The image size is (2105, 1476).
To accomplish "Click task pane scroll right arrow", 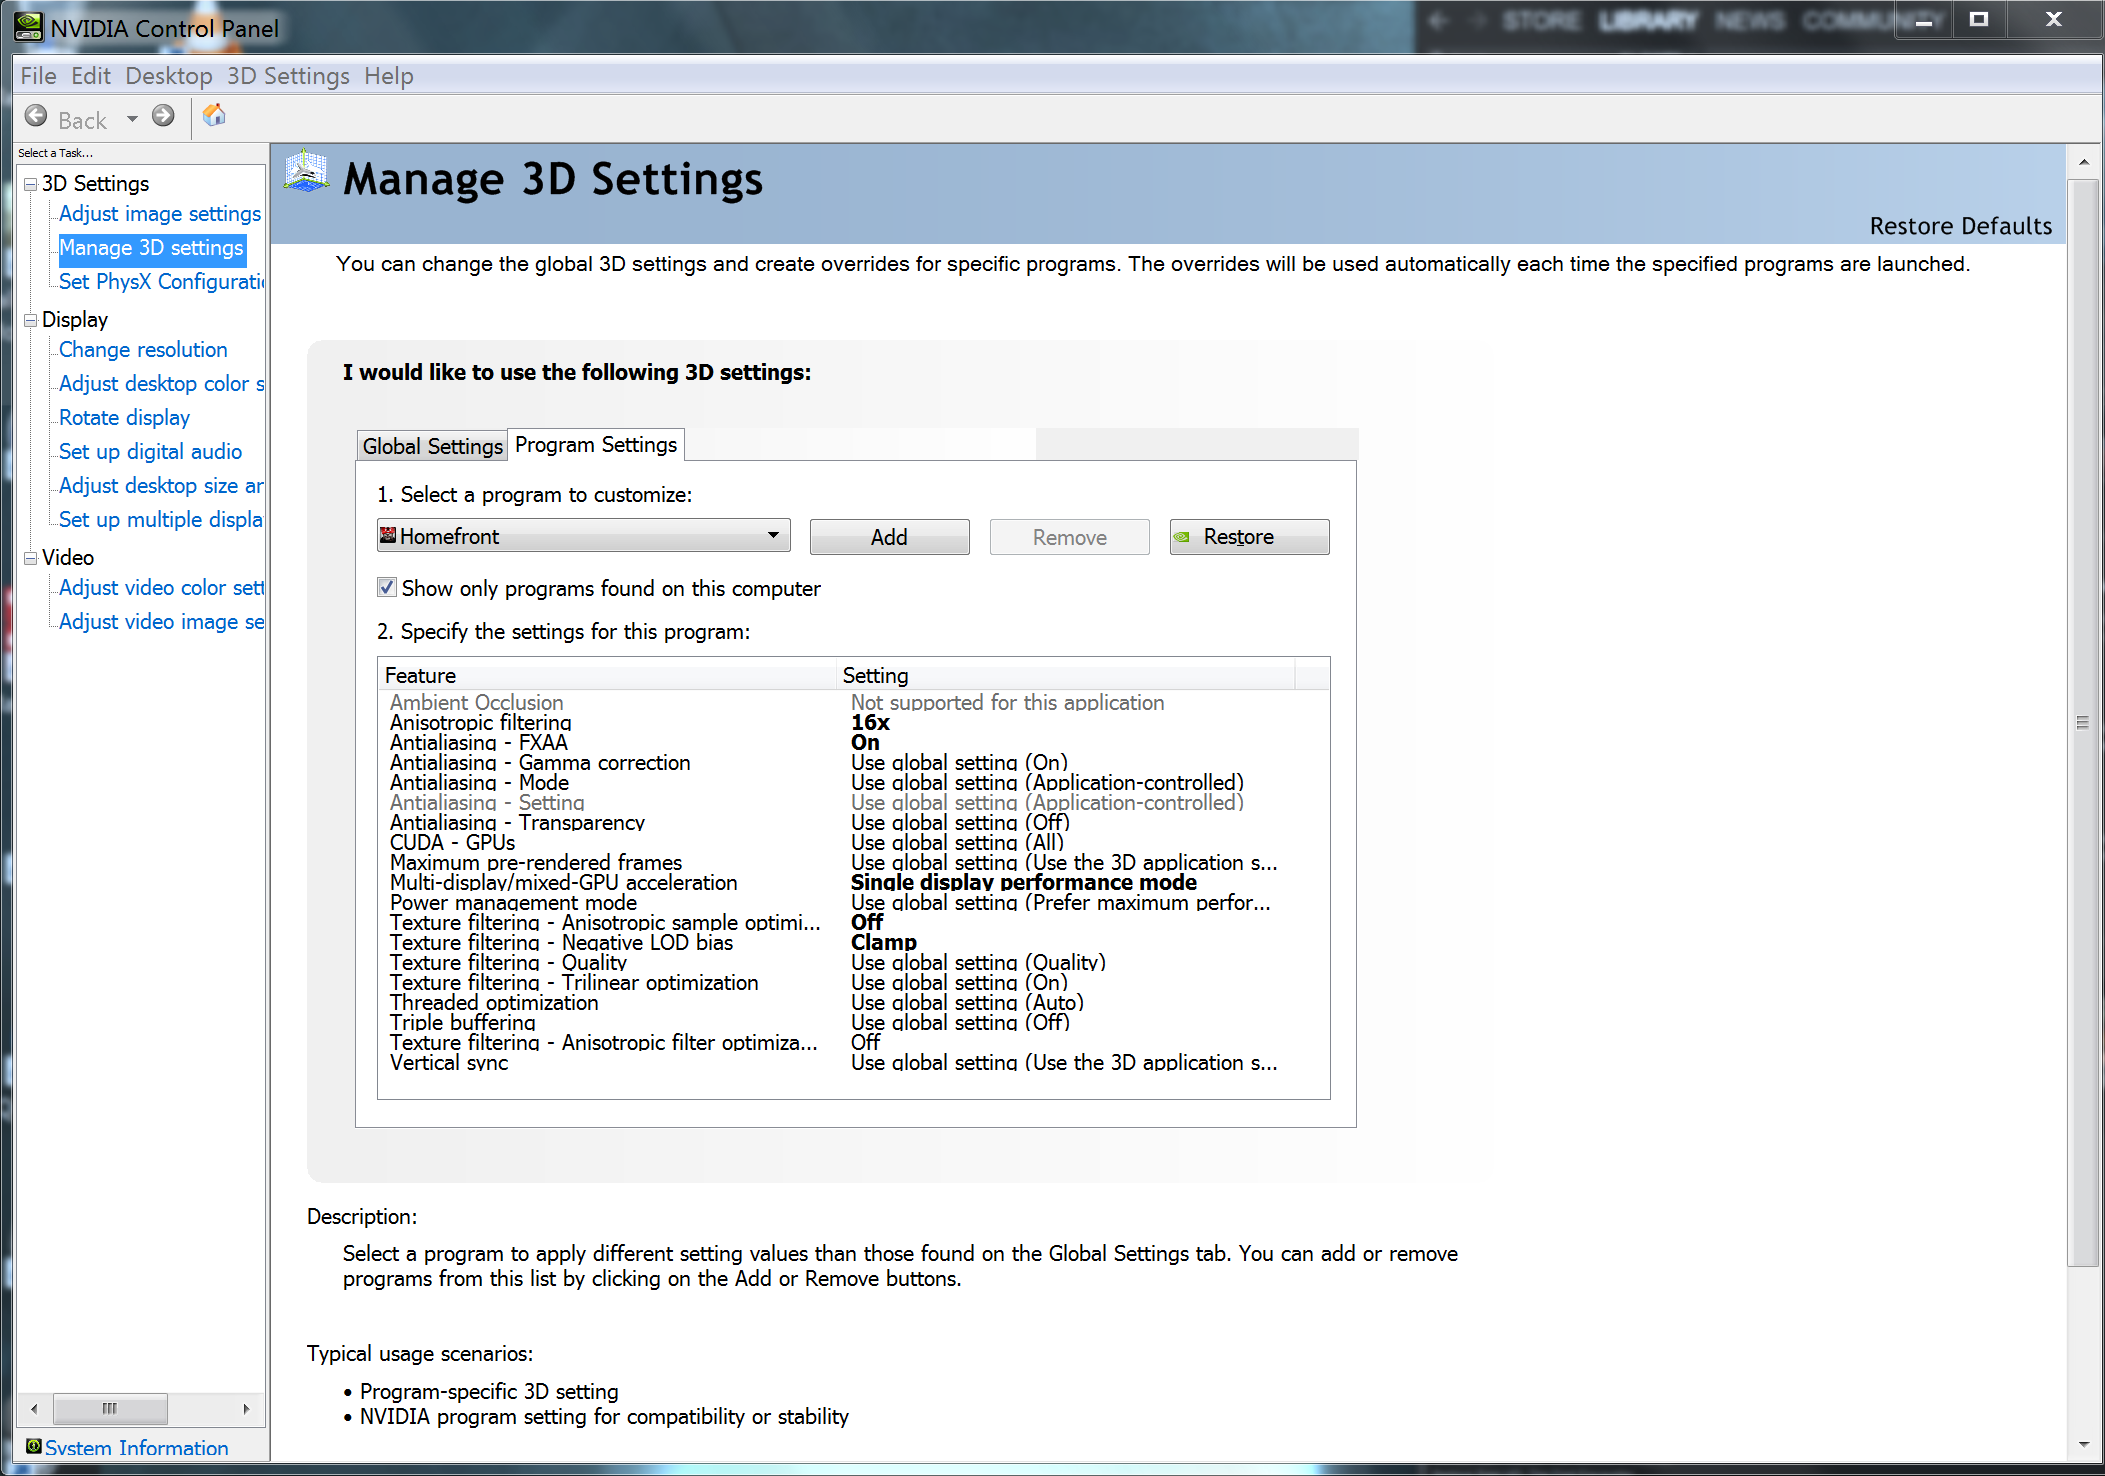I will tap(246, 1408).
